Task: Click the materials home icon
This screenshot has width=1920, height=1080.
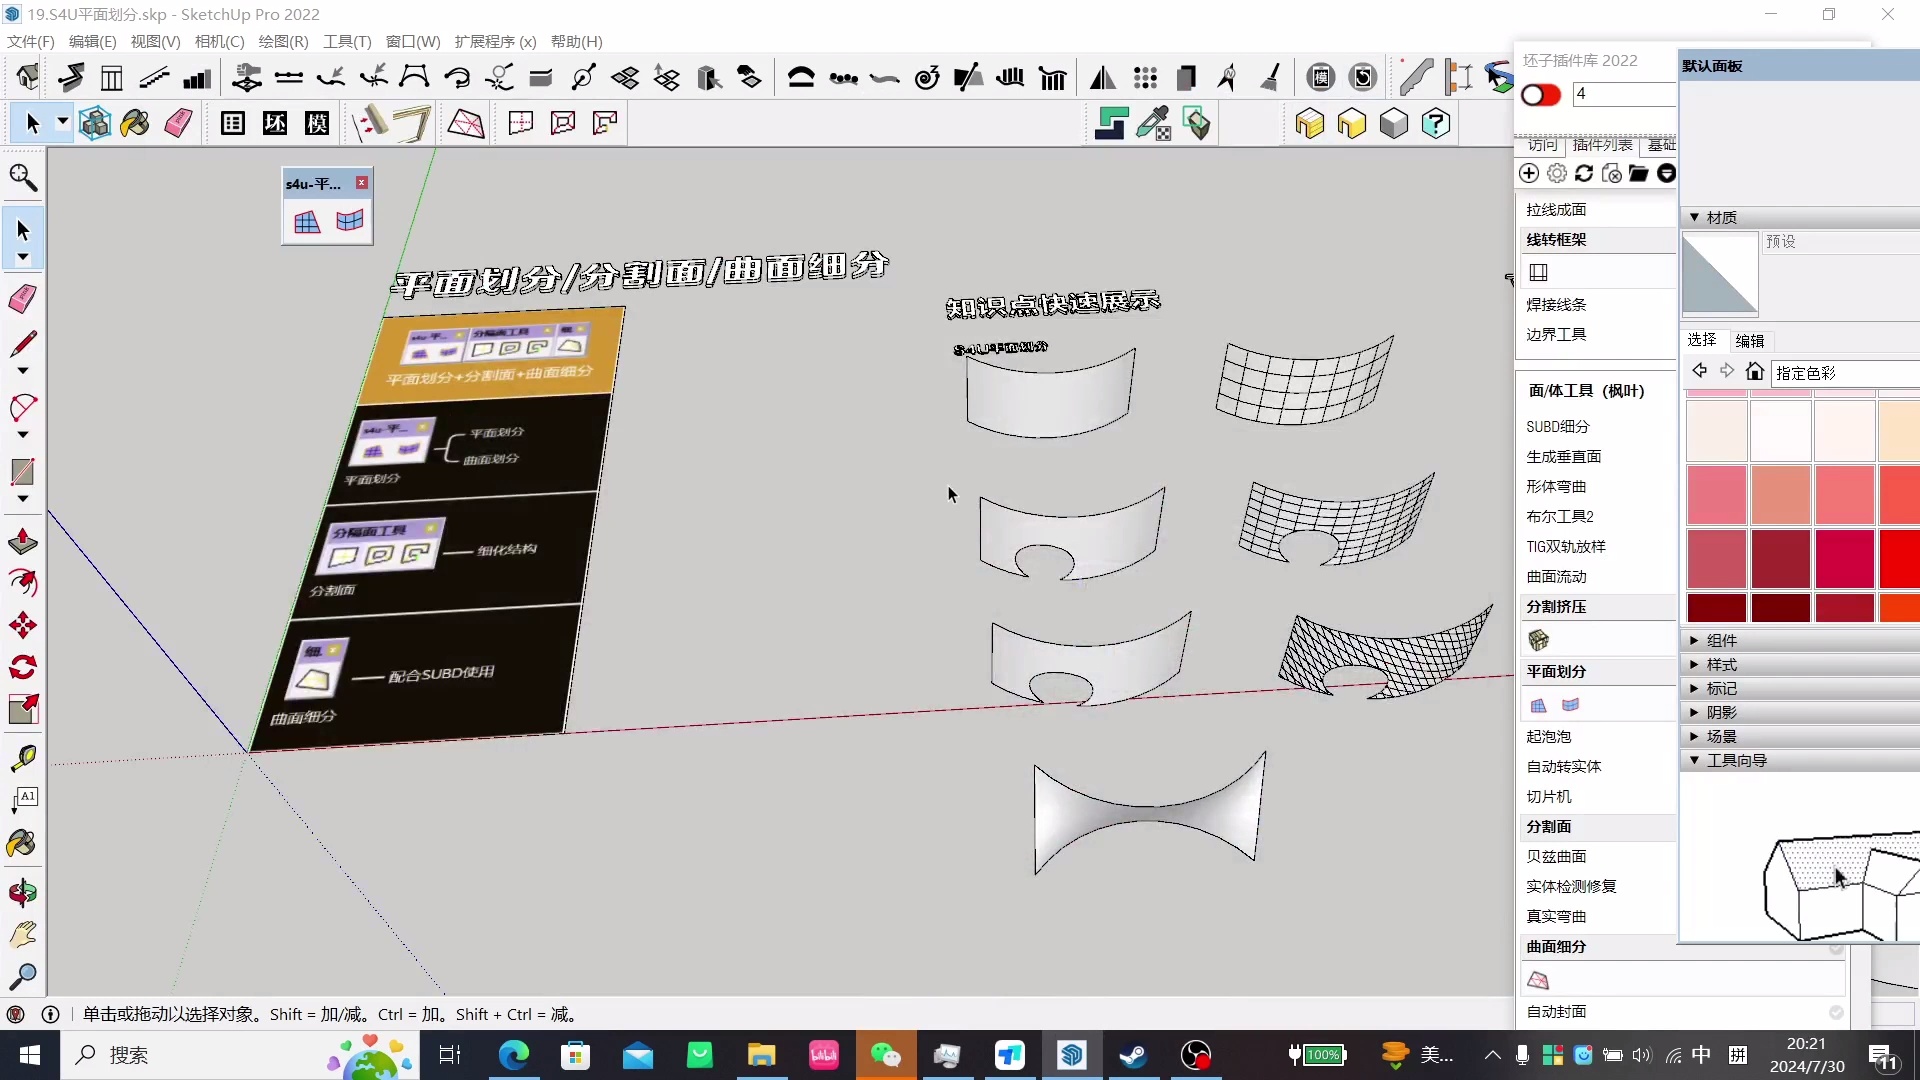Action: (x=1754, y=372)
